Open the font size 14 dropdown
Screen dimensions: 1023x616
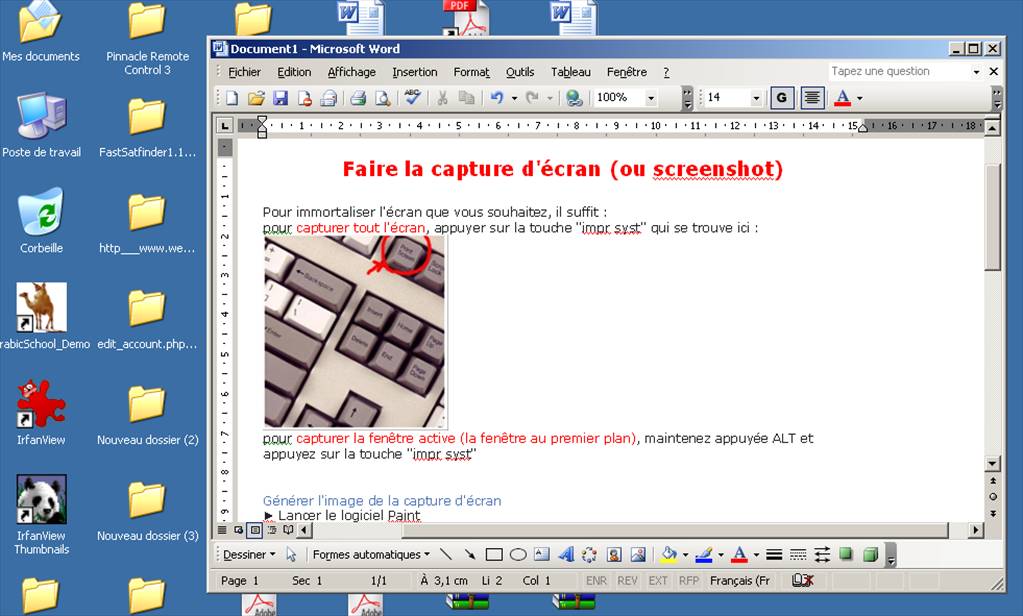tap(756, 98)
